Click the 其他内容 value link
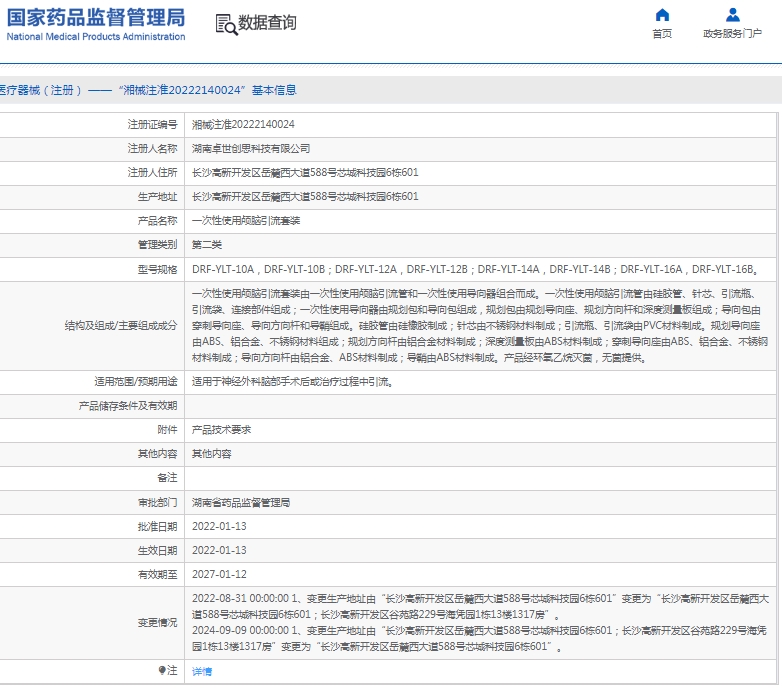This screenshot has width=782, height=689. coord(211,454)
